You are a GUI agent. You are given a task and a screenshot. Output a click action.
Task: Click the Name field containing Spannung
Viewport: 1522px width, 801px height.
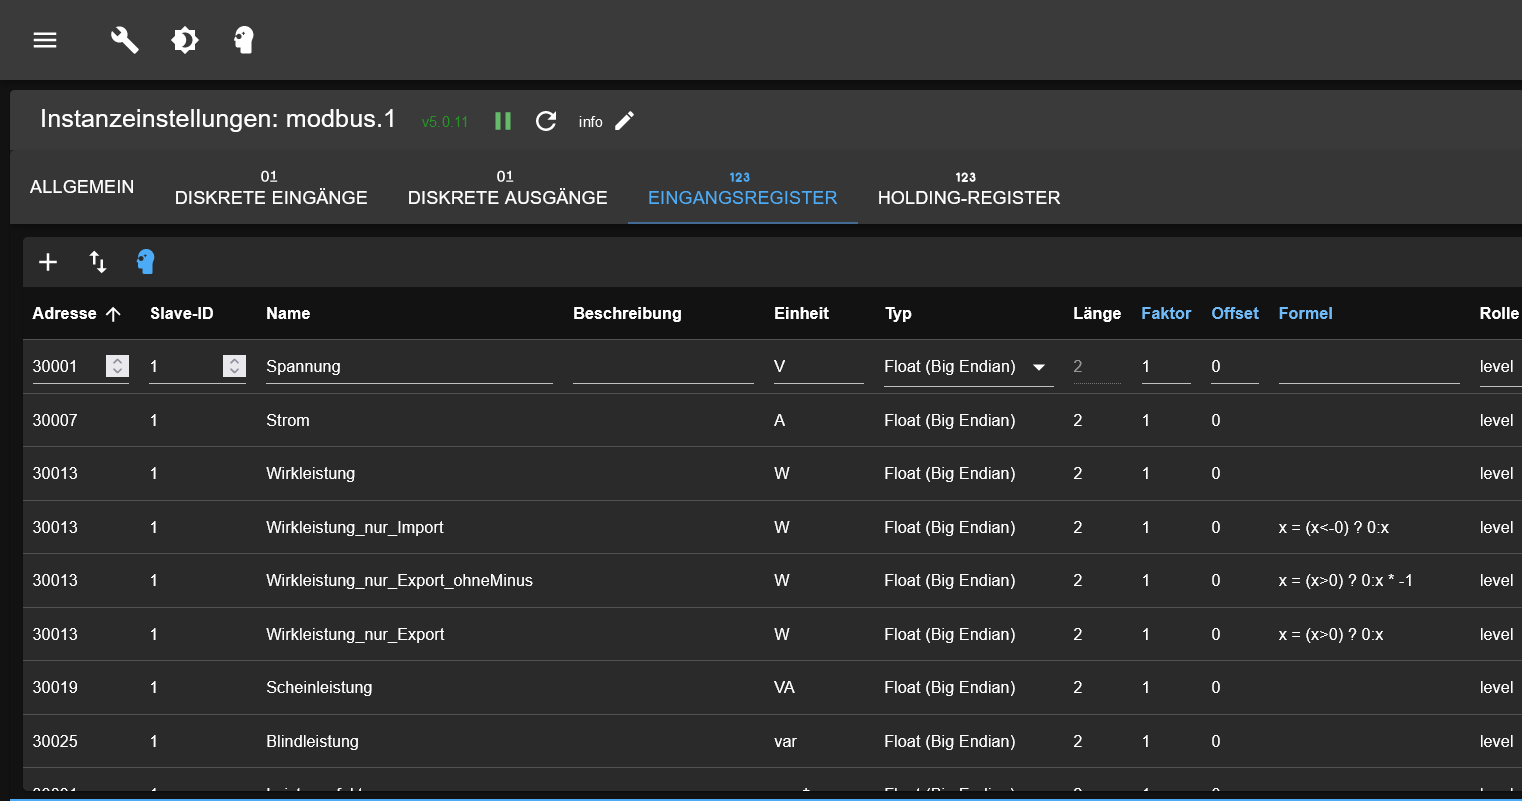coord(409,367)
